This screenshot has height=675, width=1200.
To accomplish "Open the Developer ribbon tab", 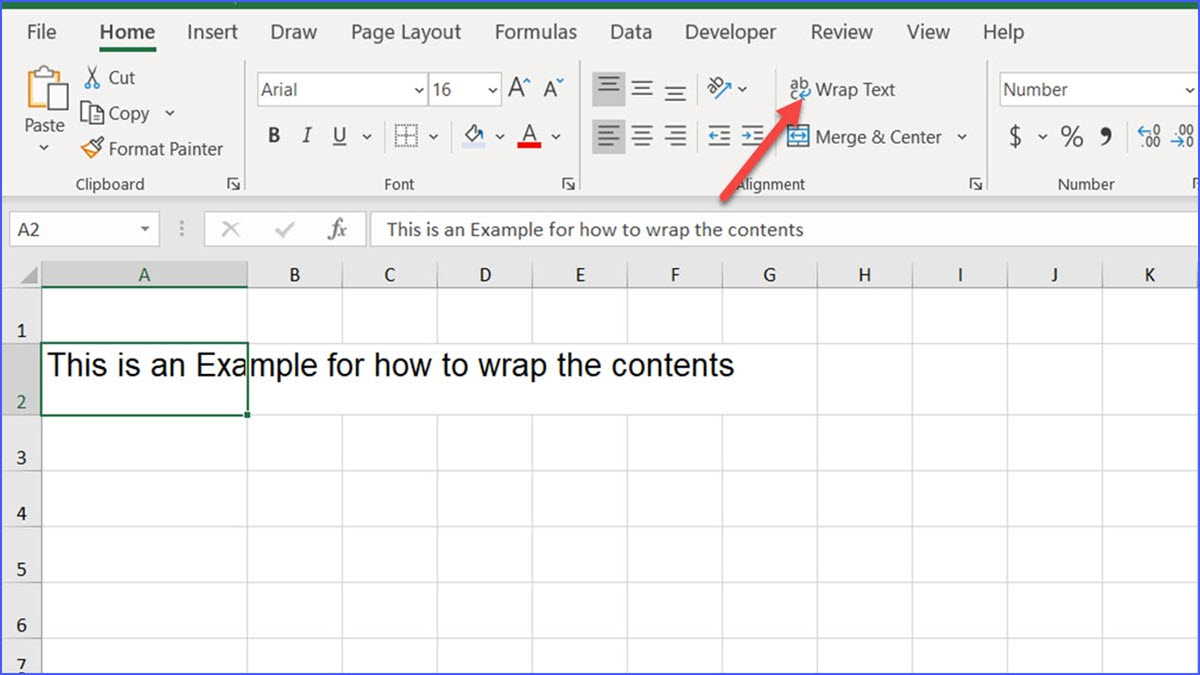I will point(730,32).
